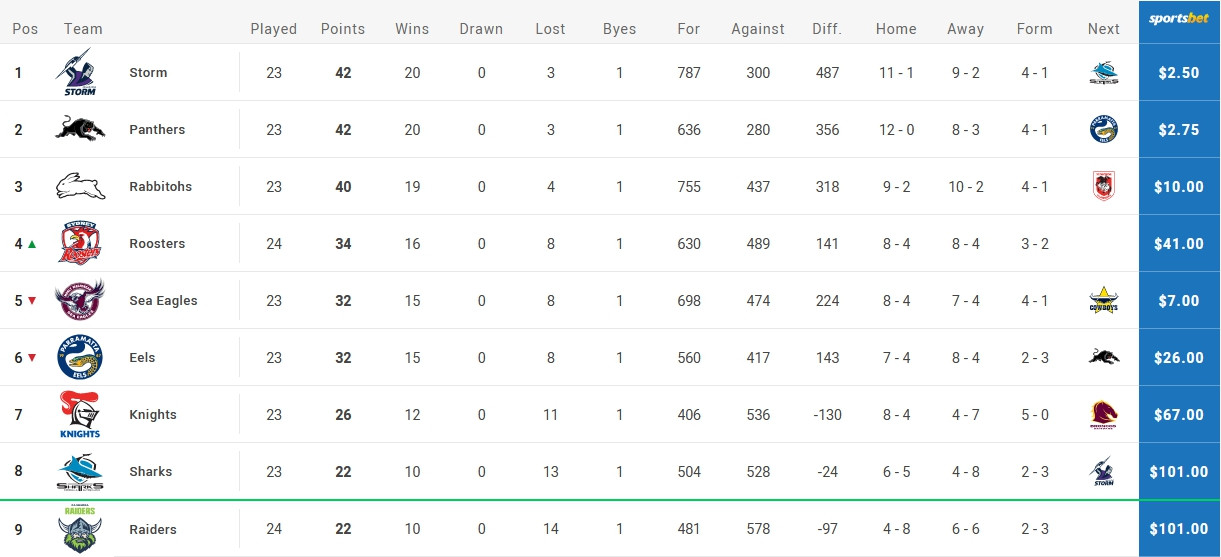Click the $67.00 odds for Knights
1221x557 pixels.
1179,414
